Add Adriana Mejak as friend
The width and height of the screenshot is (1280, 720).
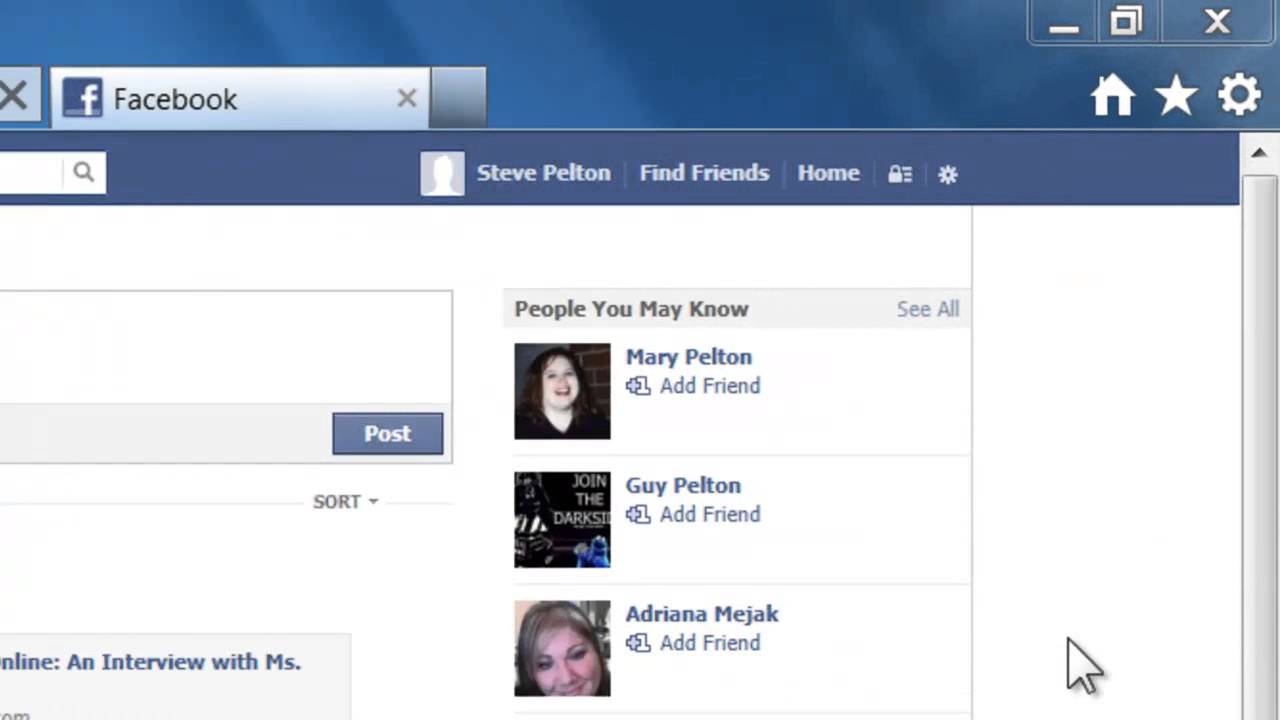(x=693, y=643)
